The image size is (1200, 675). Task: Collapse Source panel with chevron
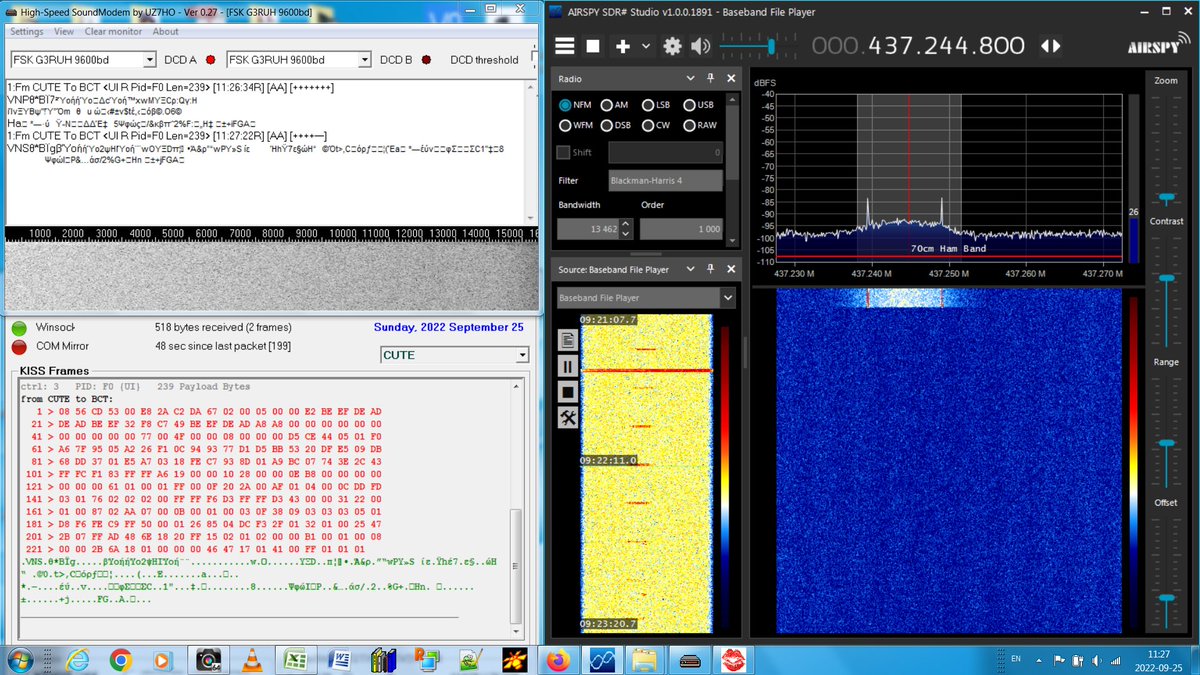tap(691, 269)
